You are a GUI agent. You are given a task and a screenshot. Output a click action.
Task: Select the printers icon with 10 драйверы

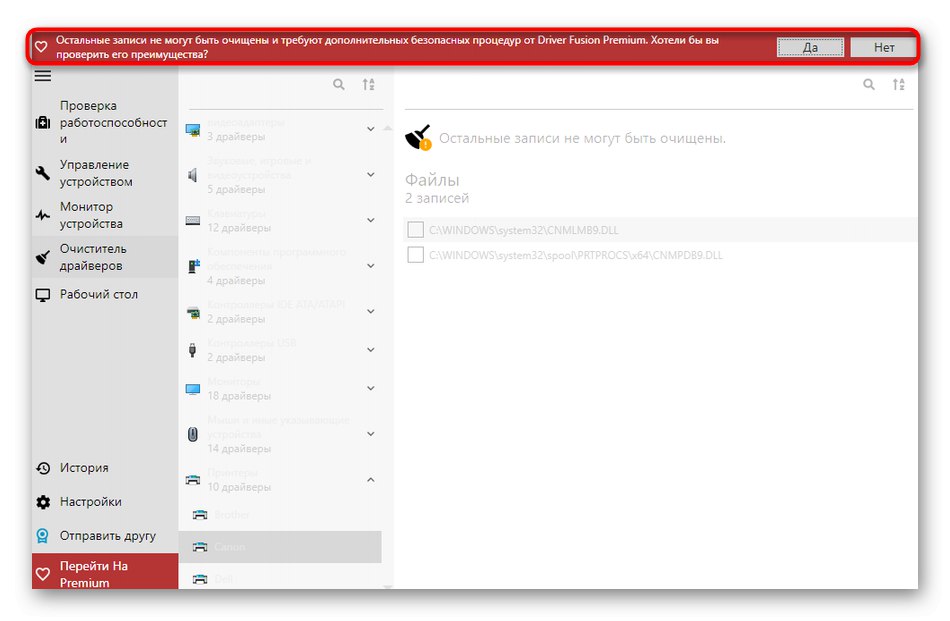coord(193,480)
